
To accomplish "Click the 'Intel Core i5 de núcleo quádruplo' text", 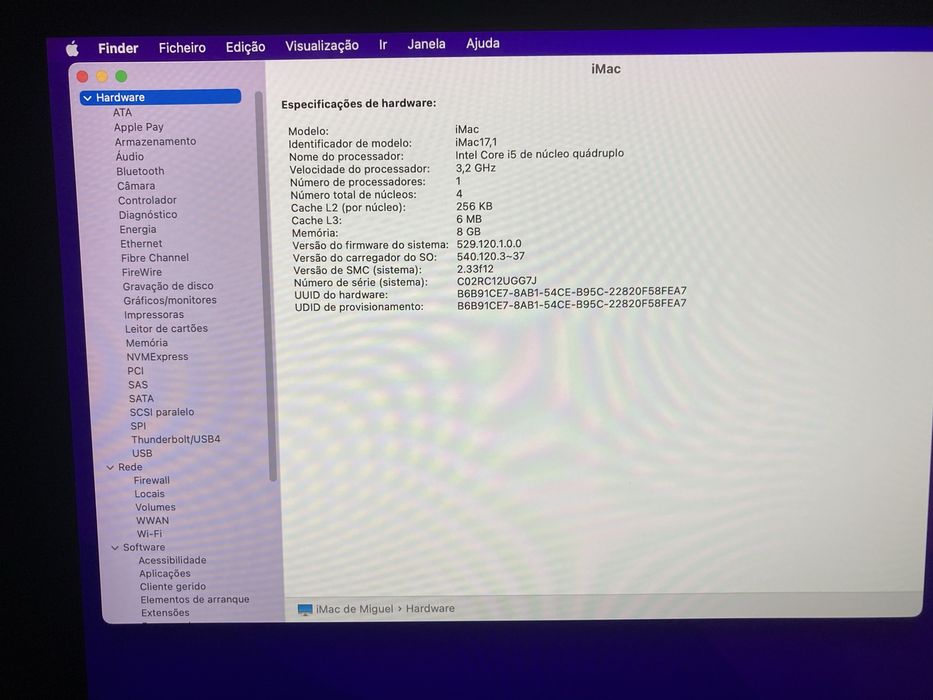I will tap(540, 154).
